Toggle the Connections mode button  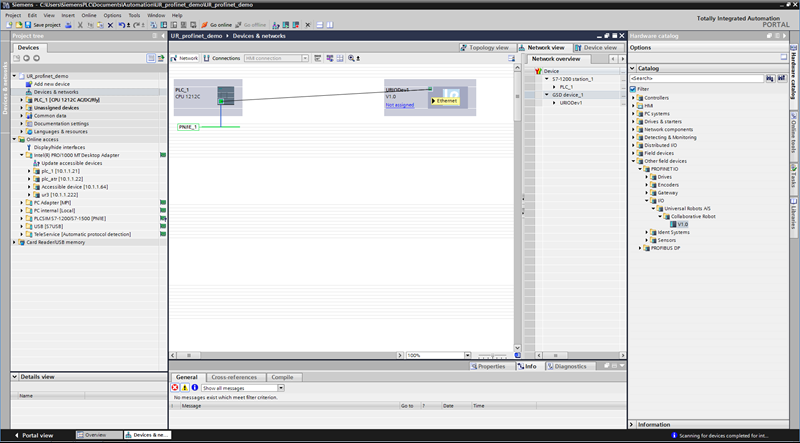(x=222, y=58)
